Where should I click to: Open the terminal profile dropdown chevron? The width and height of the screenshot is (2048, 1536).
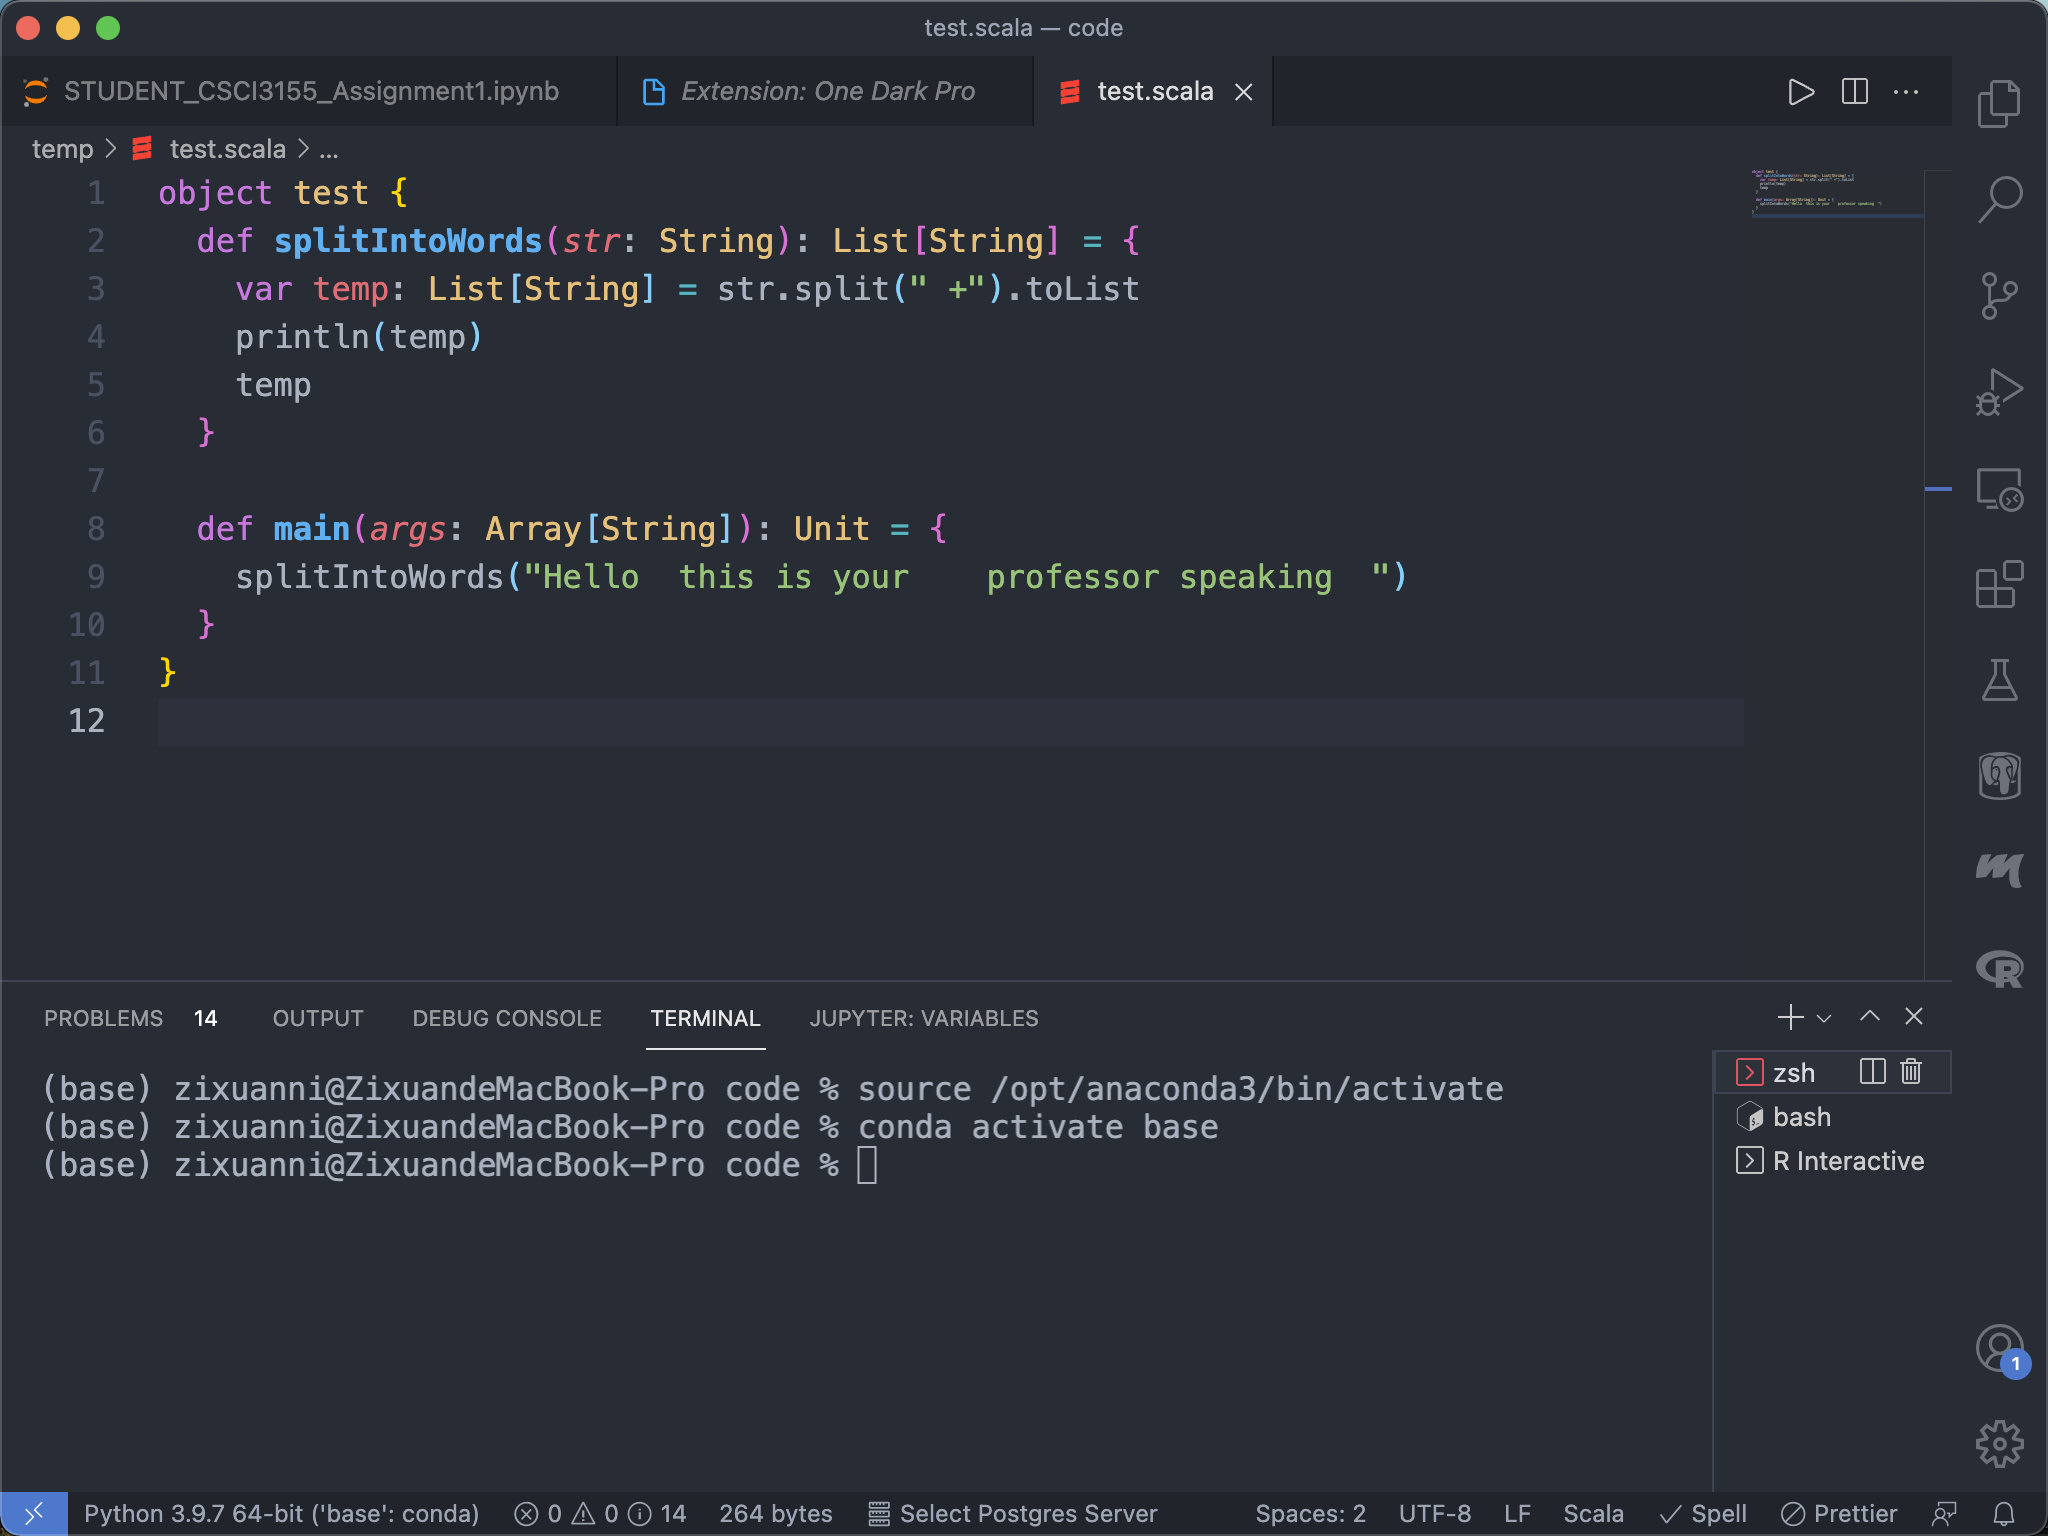[1826, 1017]
